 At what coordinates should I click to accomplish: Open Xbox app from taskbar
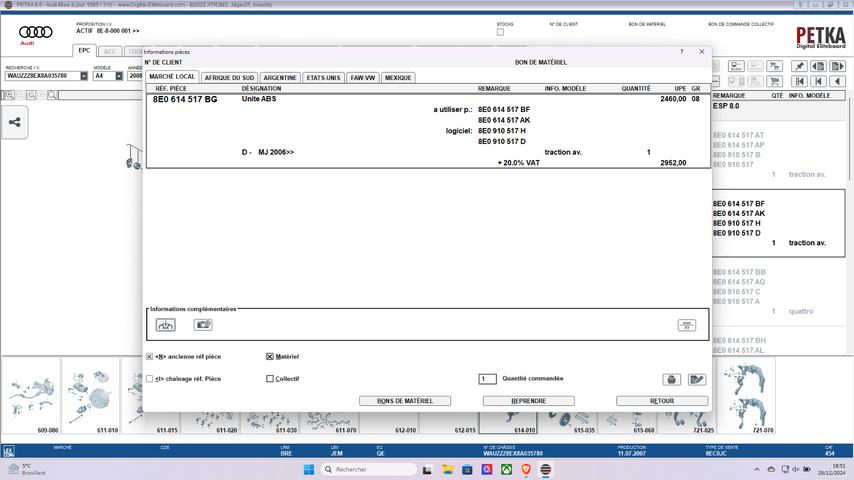coord(507,469)
